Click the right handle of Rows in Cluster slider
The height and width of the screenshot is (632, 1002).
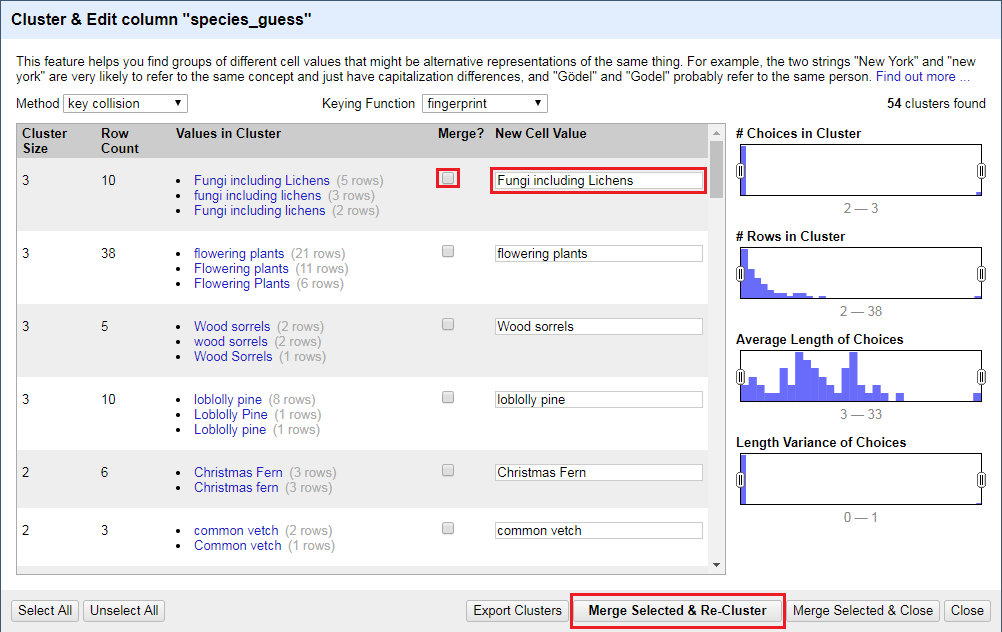[x=982, y=274]
